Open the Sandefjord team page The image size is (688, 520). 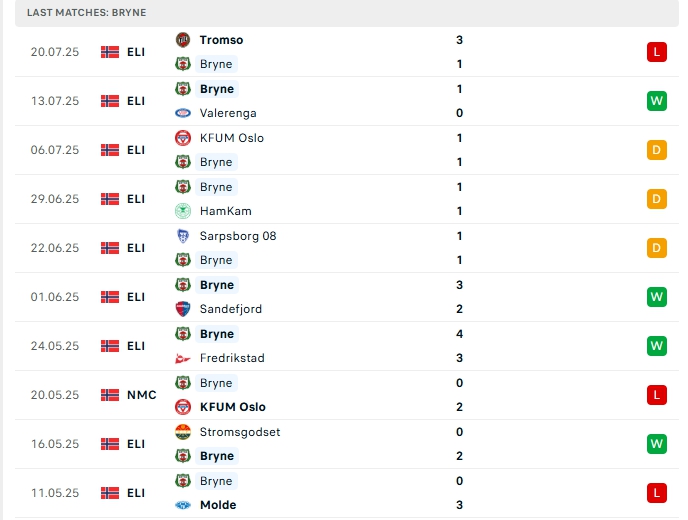click(230, 309)
